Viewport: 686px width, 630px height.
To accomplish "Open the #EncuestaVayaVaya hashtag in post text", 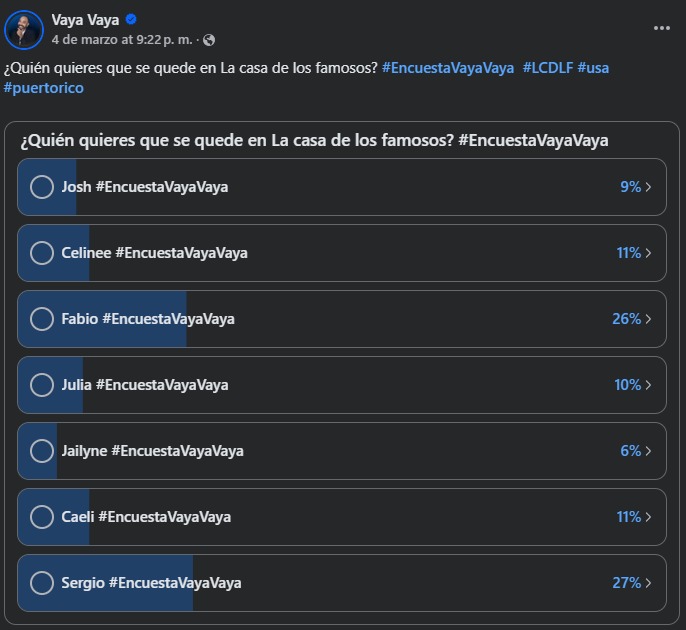I will pyautogui.click(x=448, y=68).
